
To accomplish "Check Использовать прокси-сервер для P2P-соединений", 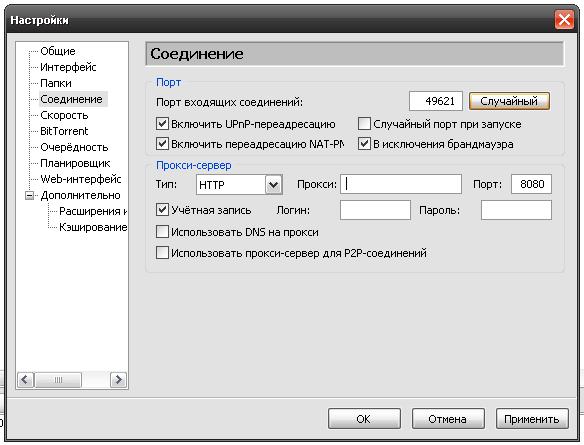I will point(162,252).
